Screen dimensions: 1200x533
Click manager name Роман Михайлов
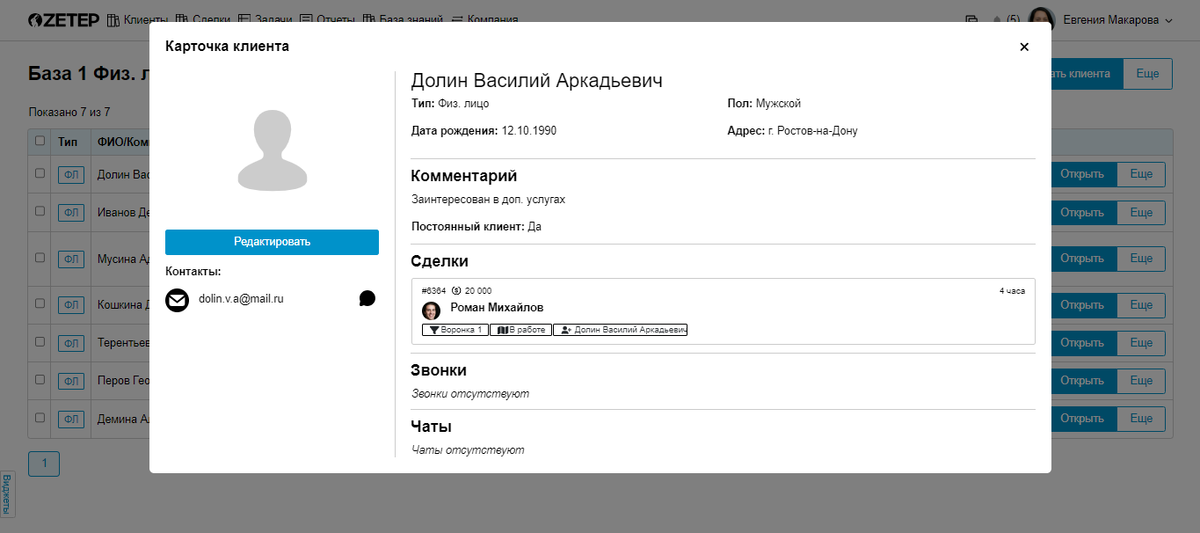coord(497,307)
